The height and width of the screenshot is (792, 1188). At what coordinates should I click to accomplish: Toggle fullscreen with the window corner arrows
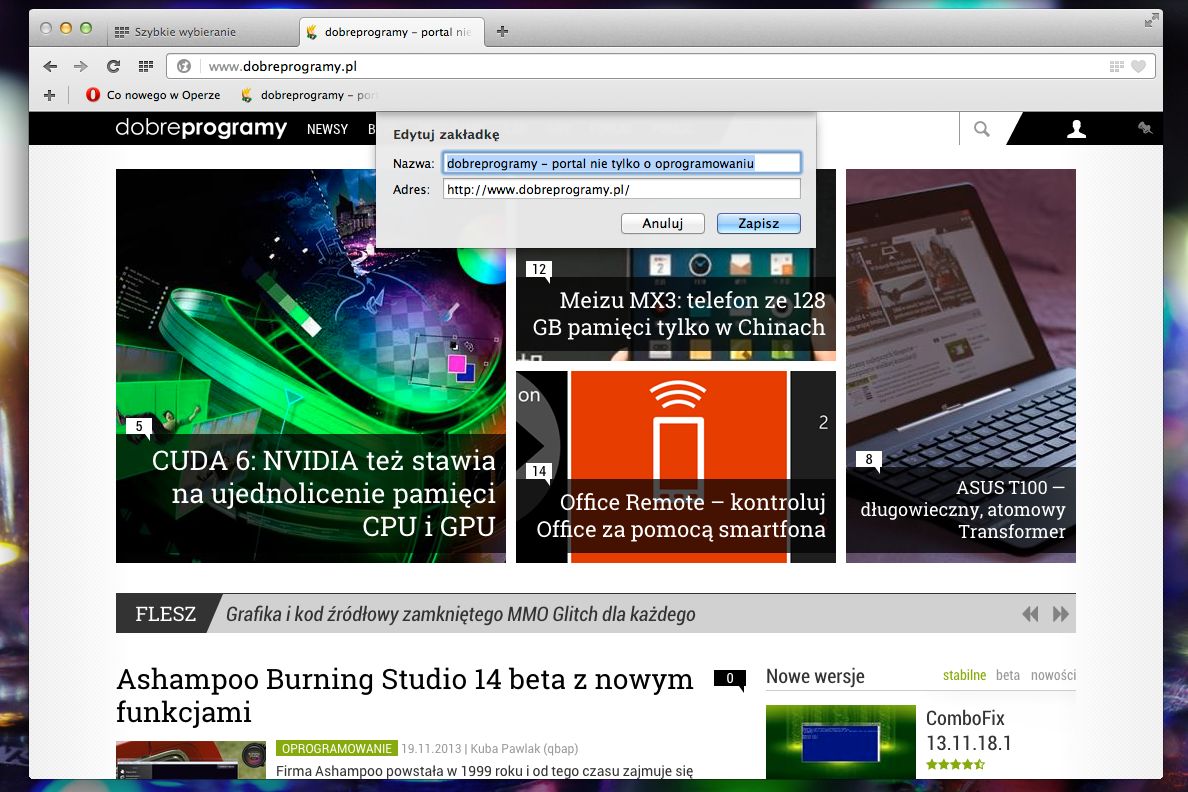click(1151, 20)
